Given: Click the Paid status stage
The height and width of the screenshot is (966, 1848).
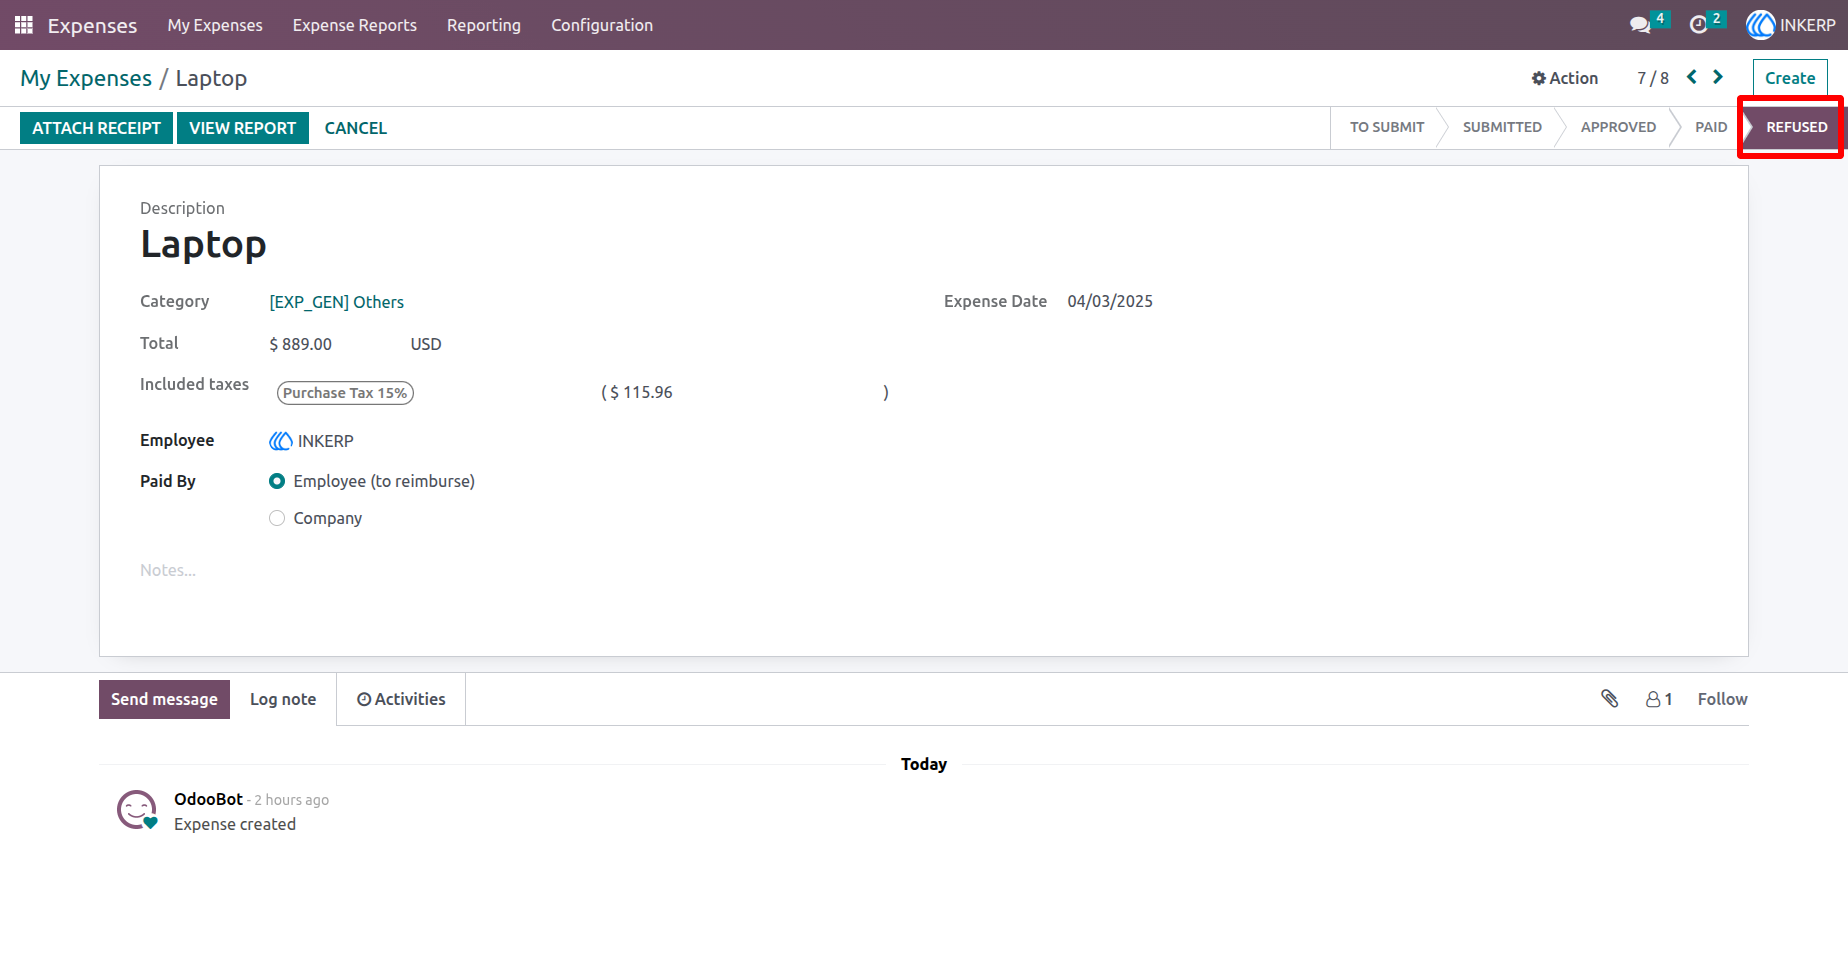Looking at the screenshot, I should point(1711,127).
